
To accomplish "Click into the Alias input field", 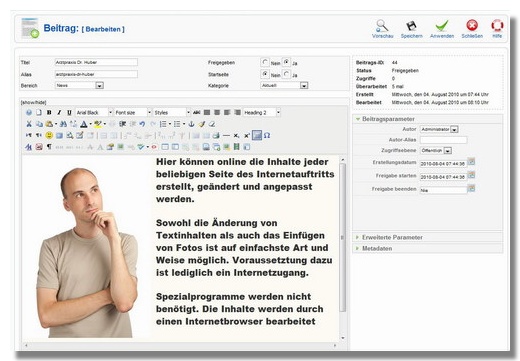I will 96,74.
